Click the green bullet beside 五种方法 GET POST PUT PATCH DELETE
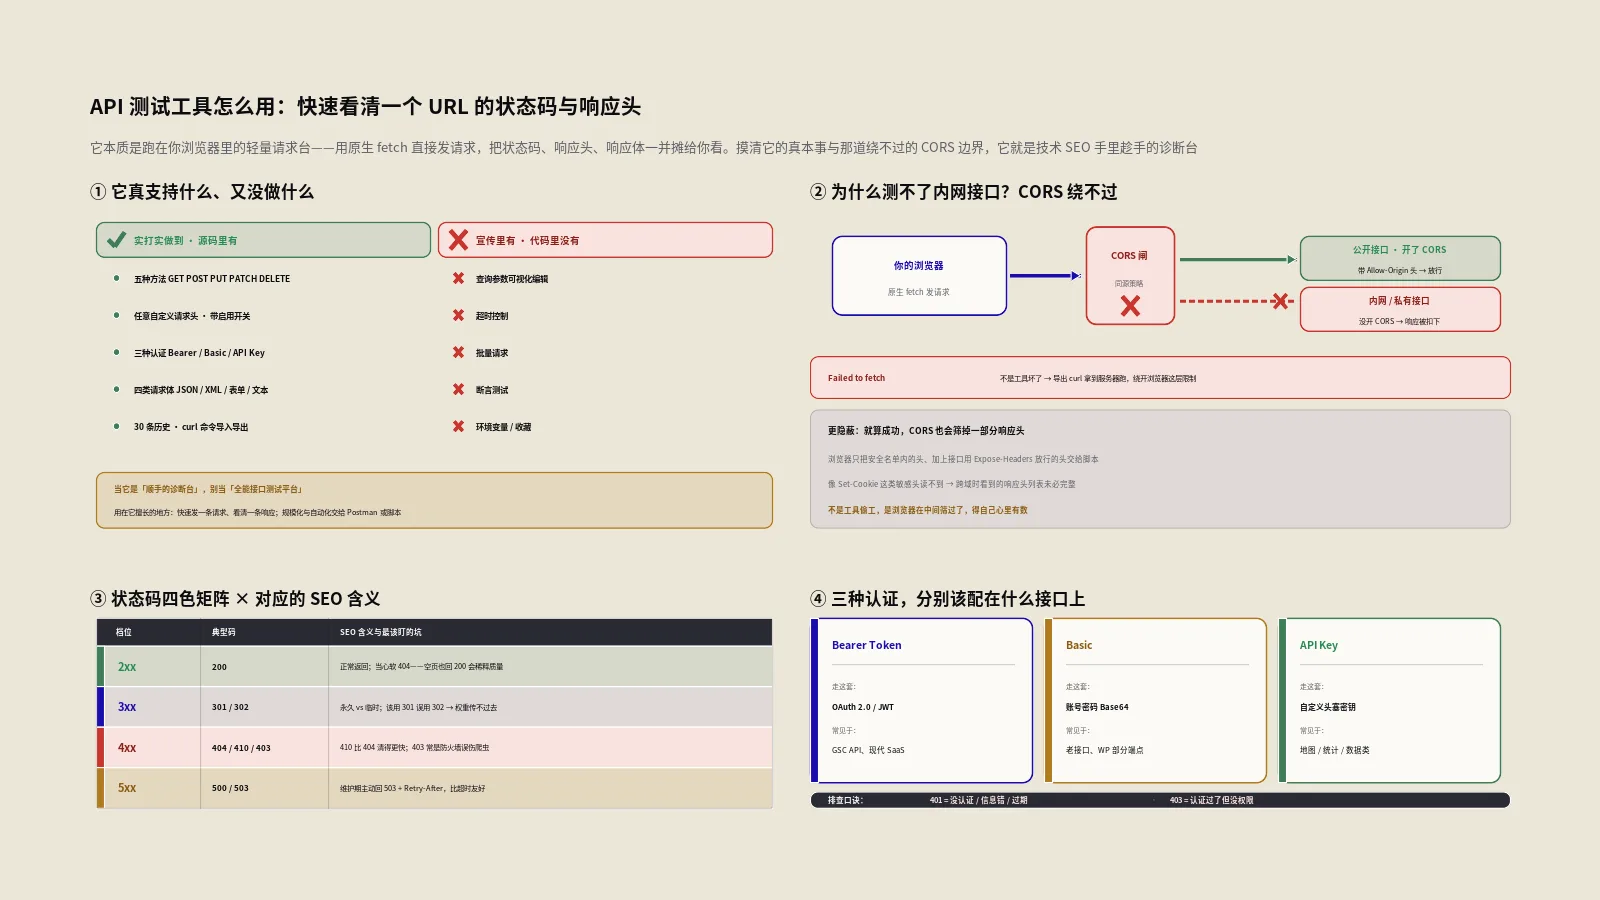The image size is (1600, 900). point(116,279)
